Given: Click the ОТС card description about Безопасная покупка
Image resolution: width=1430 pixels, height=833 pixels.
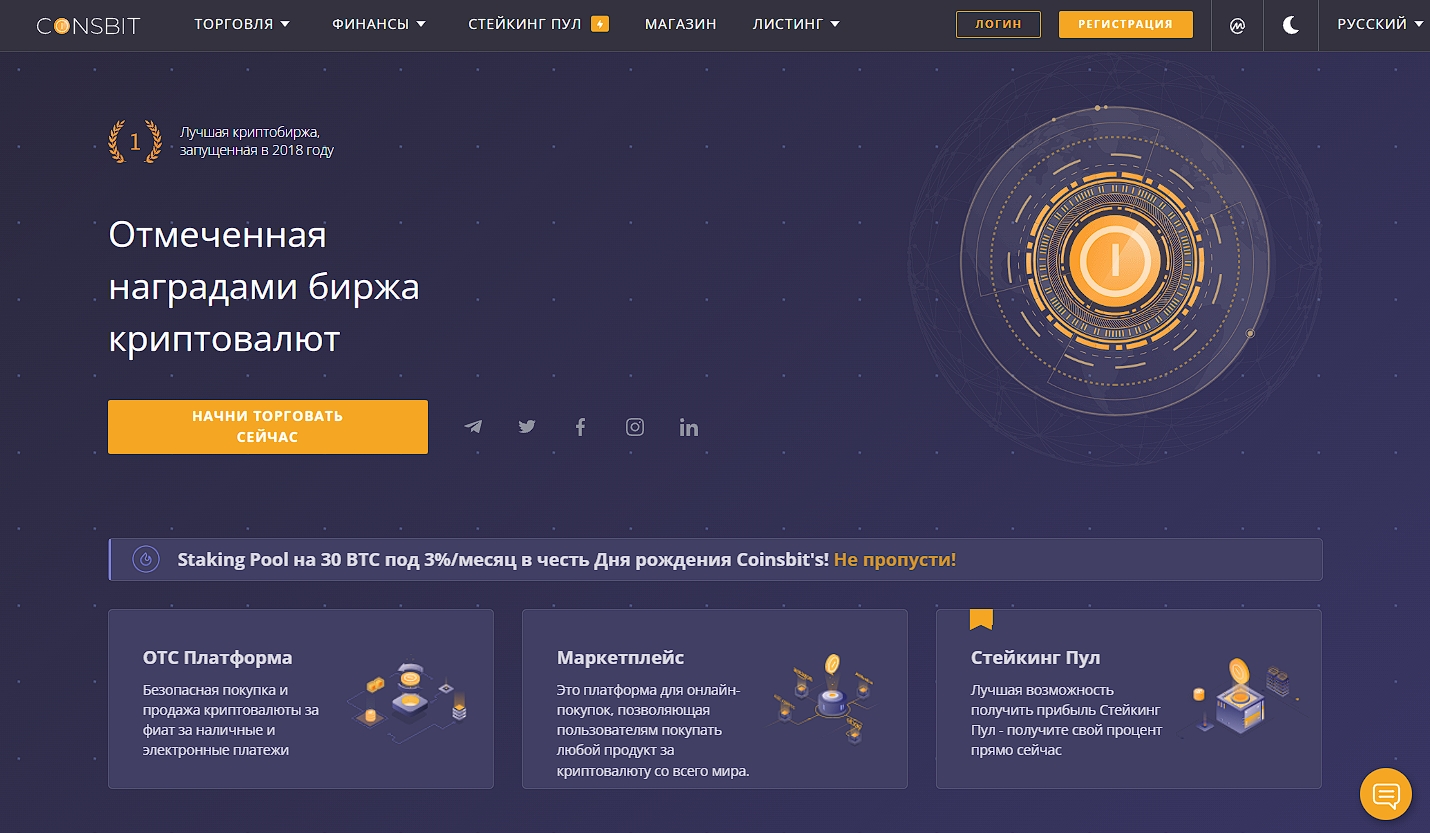Looking at the screenshot, I should pos(231,720).
